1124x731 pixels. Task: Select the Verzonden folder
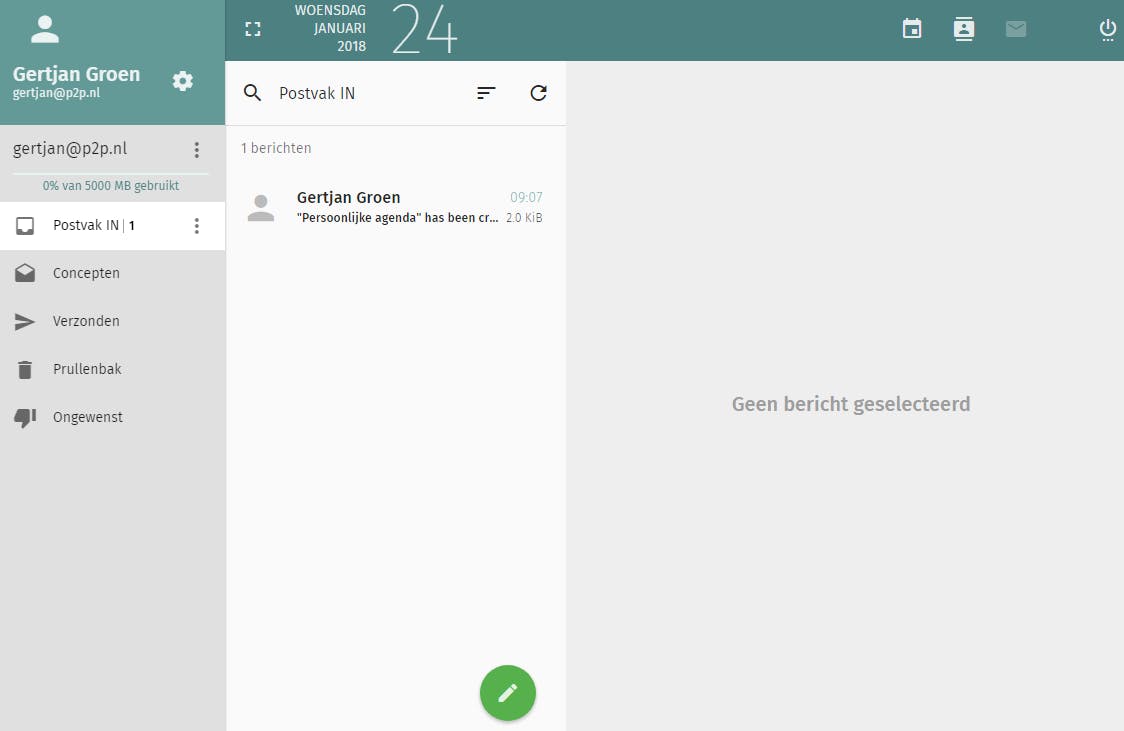[x=85, y=321]
